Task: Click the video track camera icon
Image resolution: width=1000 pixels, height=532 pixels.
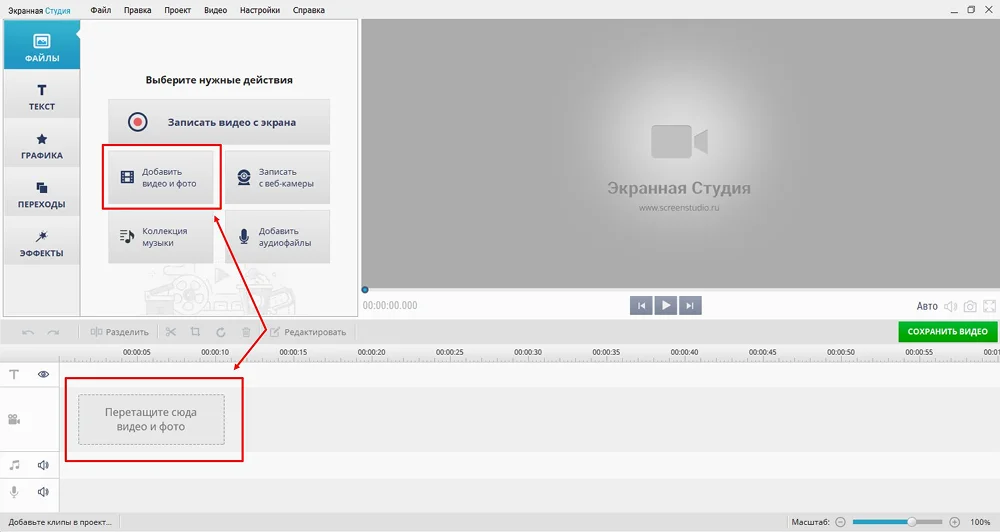Action: point(14,420)
